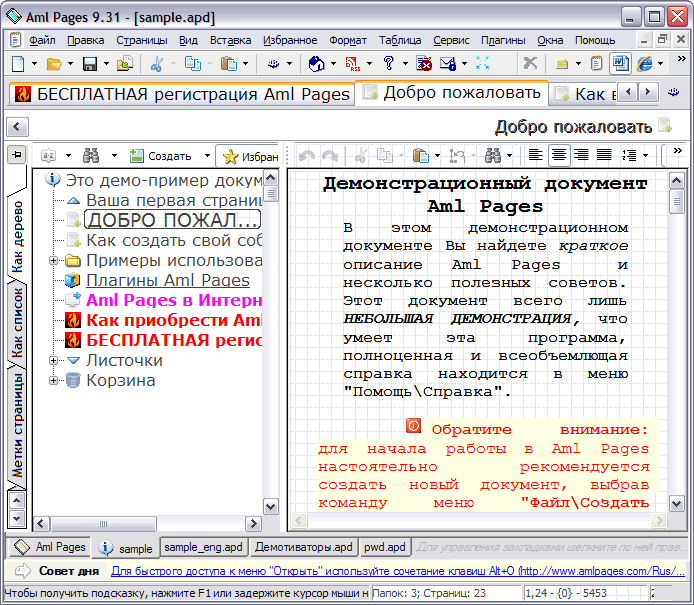Open the Вставка menu
694x605 pixels.
coord(230,40)
